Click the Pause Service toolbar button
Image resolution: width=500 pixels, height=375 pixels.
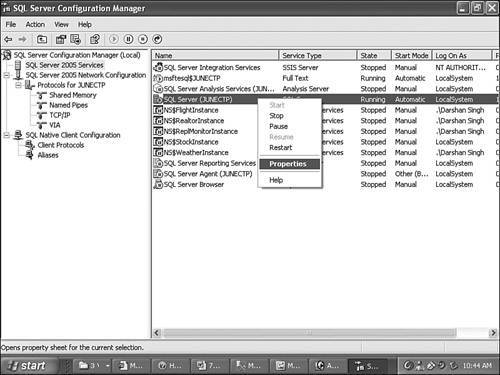coord(128,39)
